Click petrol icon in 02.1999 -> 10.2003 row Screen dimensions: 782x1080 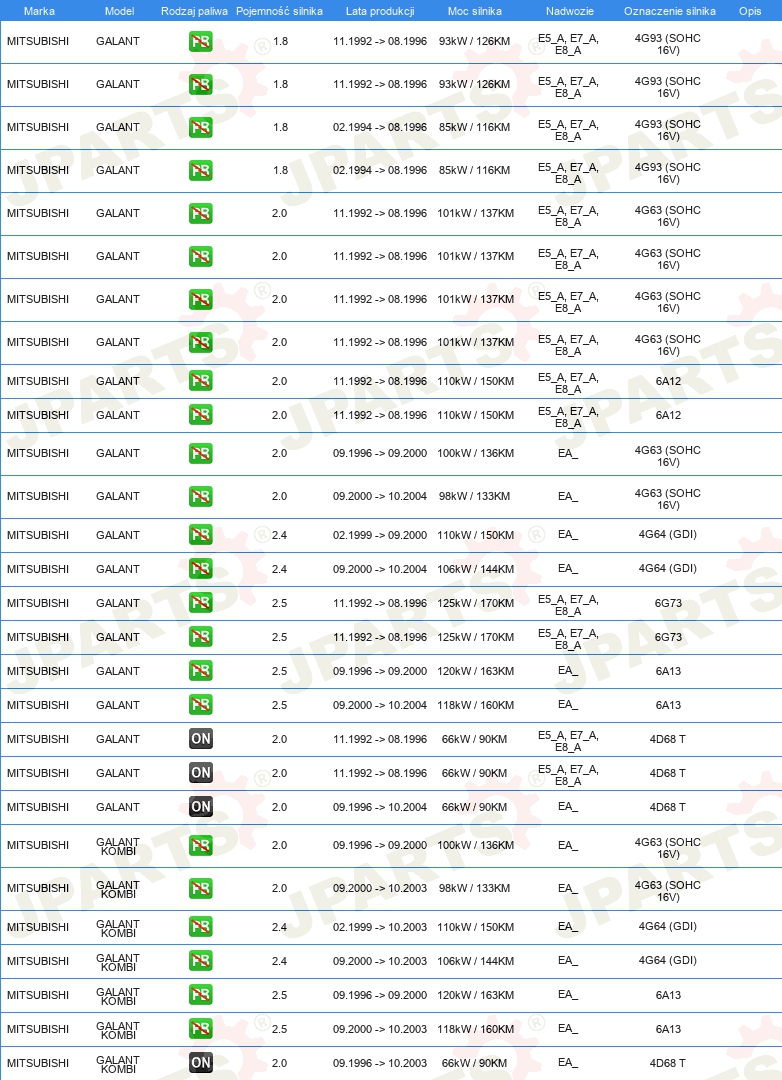tap(200, 926)
